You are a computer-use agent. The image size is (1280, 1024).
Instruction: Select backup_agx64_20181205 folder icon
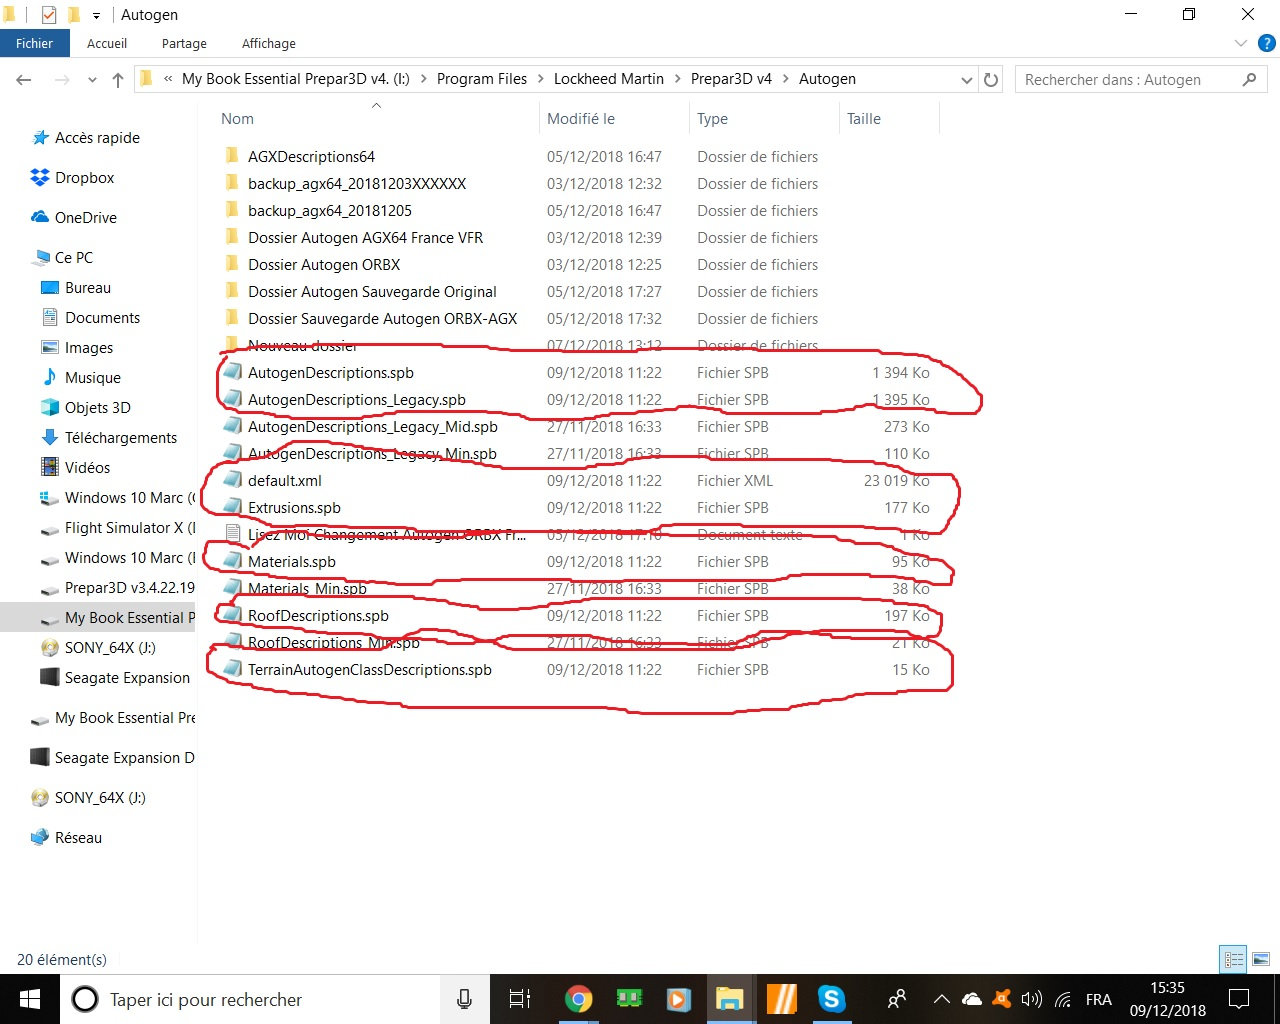click(232, 210)
